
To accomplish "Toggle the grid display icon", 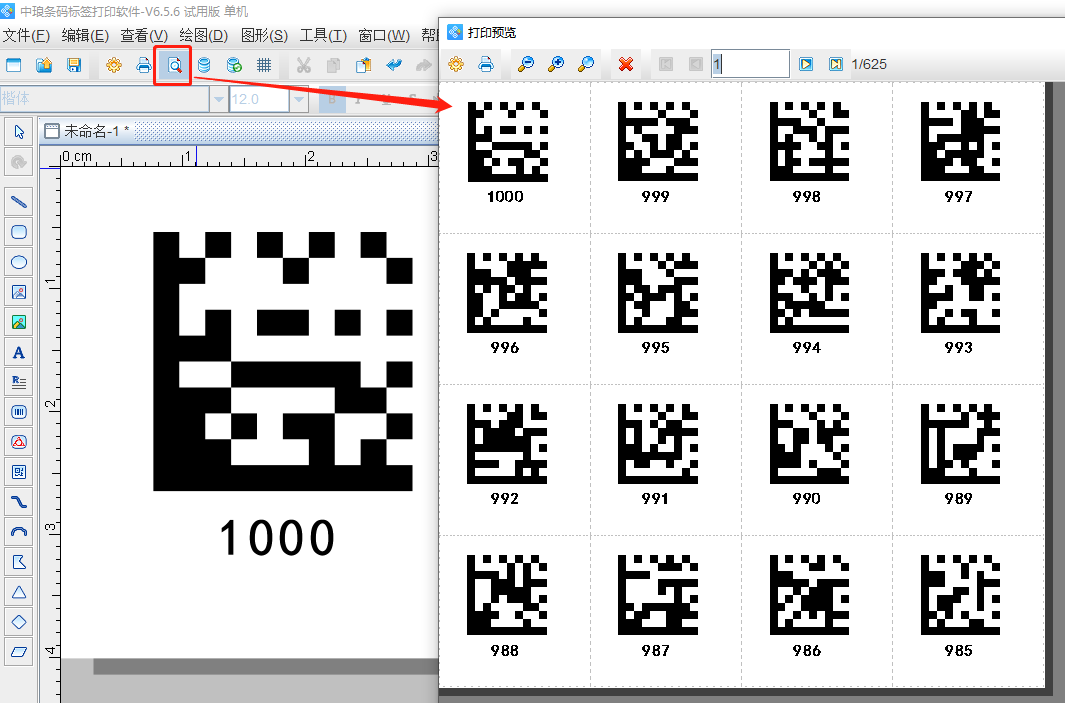I will [264, 66].
